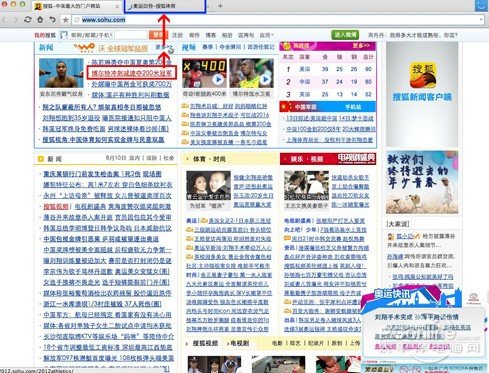Open the 应用 dropdown menu
The image size is (489, 373).
pos(266,35)
